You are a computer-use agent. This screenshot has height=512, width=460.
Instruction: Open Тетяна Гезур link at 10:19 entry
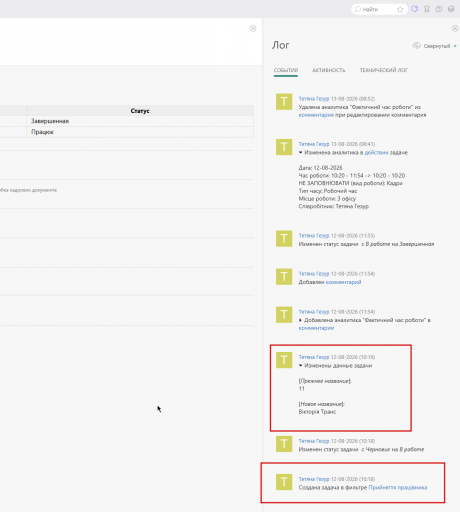pyautogui.click(x=314, y=357)
